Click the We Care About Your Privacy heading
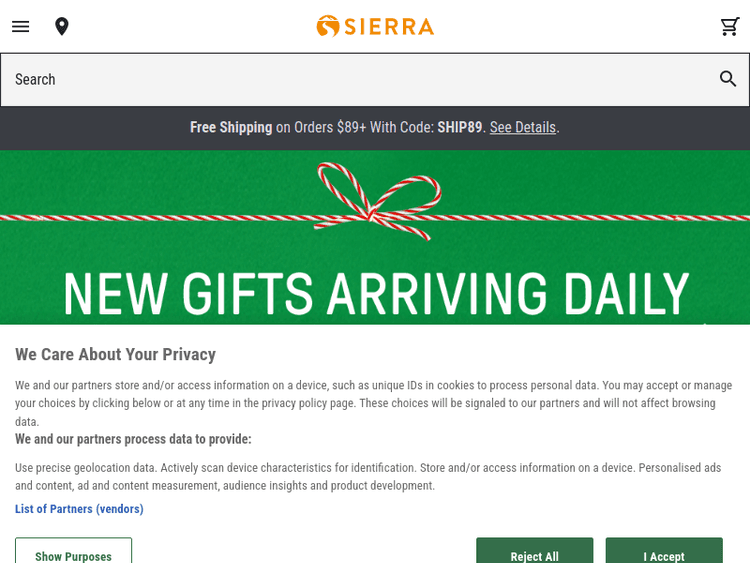 tap(115, 354)
